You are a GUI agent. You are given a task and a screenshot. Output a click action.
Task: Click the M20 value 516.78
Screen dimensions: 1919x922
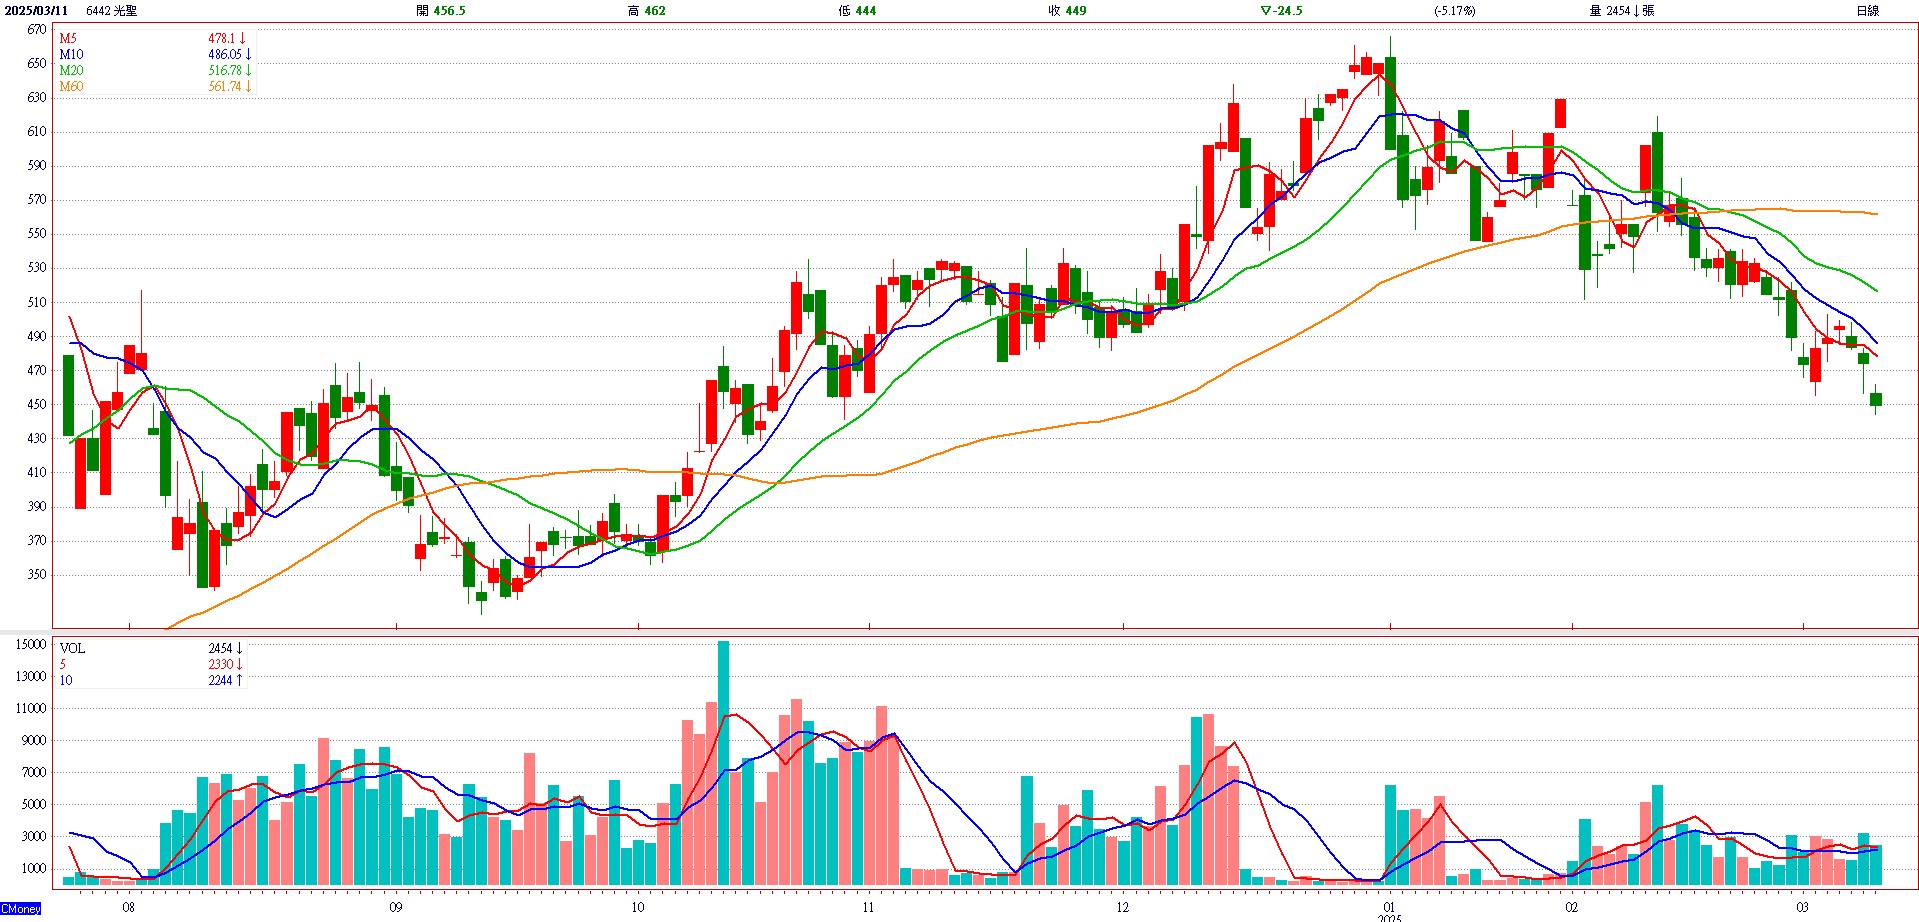click(229, 71)
